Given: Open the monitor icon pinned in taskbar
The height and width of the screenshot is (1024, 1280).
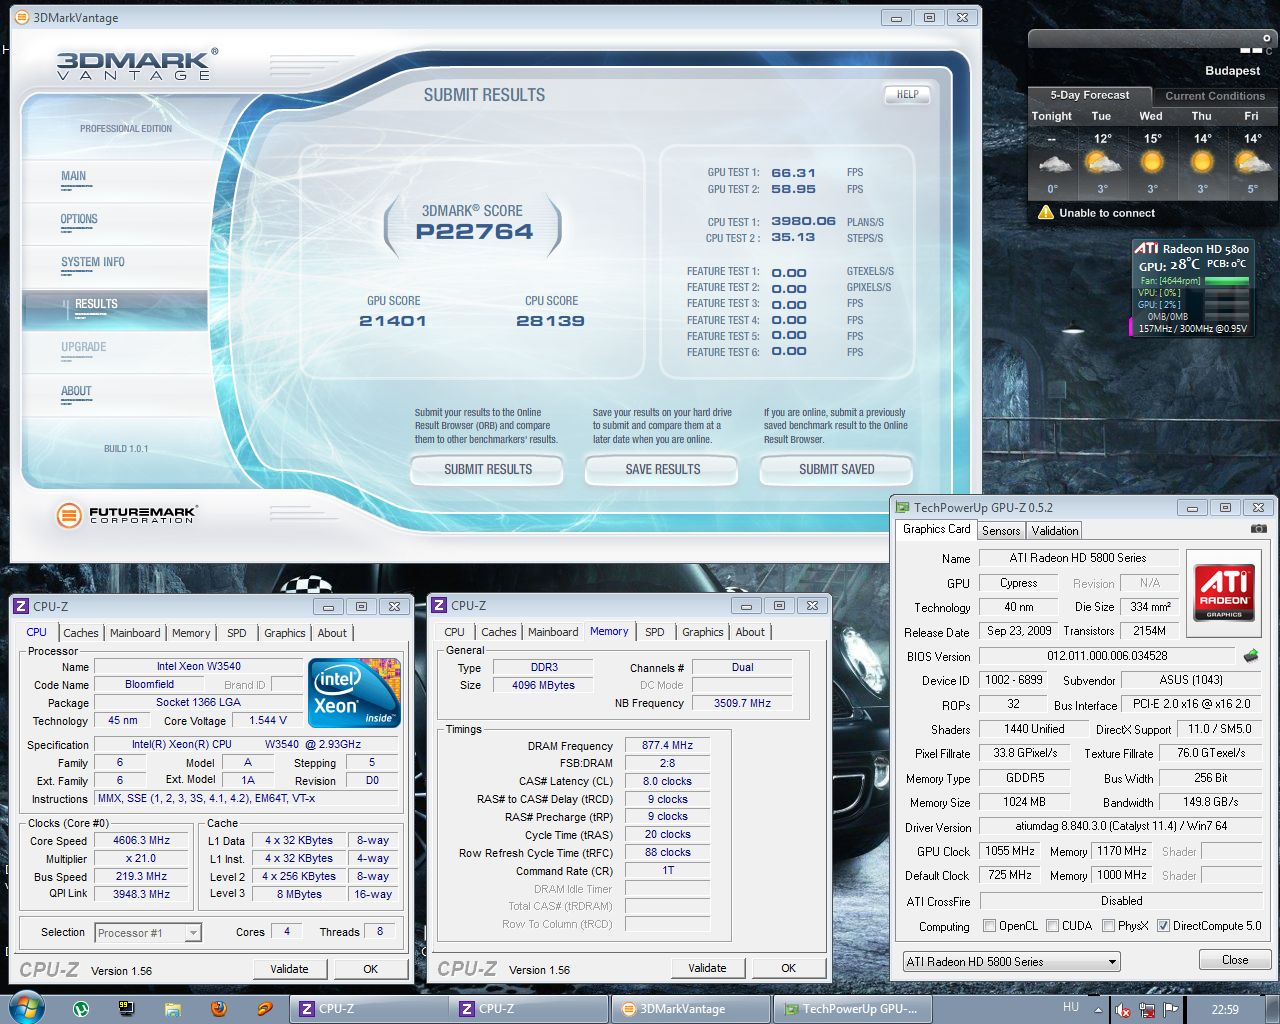Looking at the screenshot, I should tap(126, 1009).
